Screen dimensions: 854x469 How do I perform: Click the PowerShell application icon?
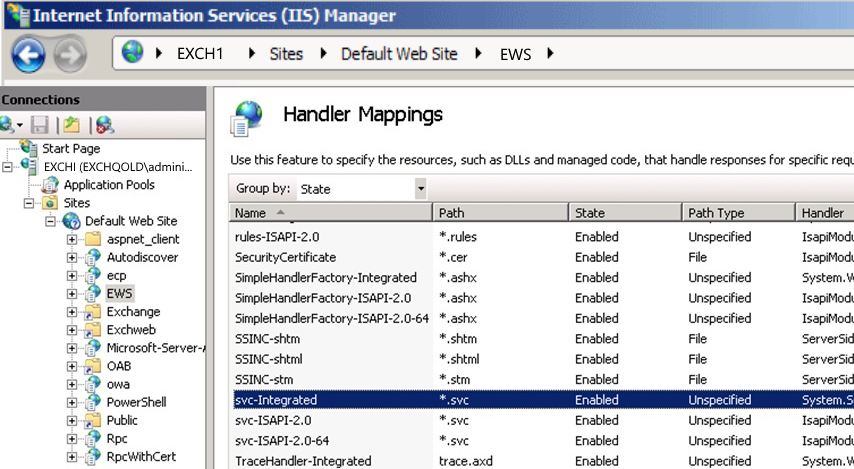(x=93, y=402)
